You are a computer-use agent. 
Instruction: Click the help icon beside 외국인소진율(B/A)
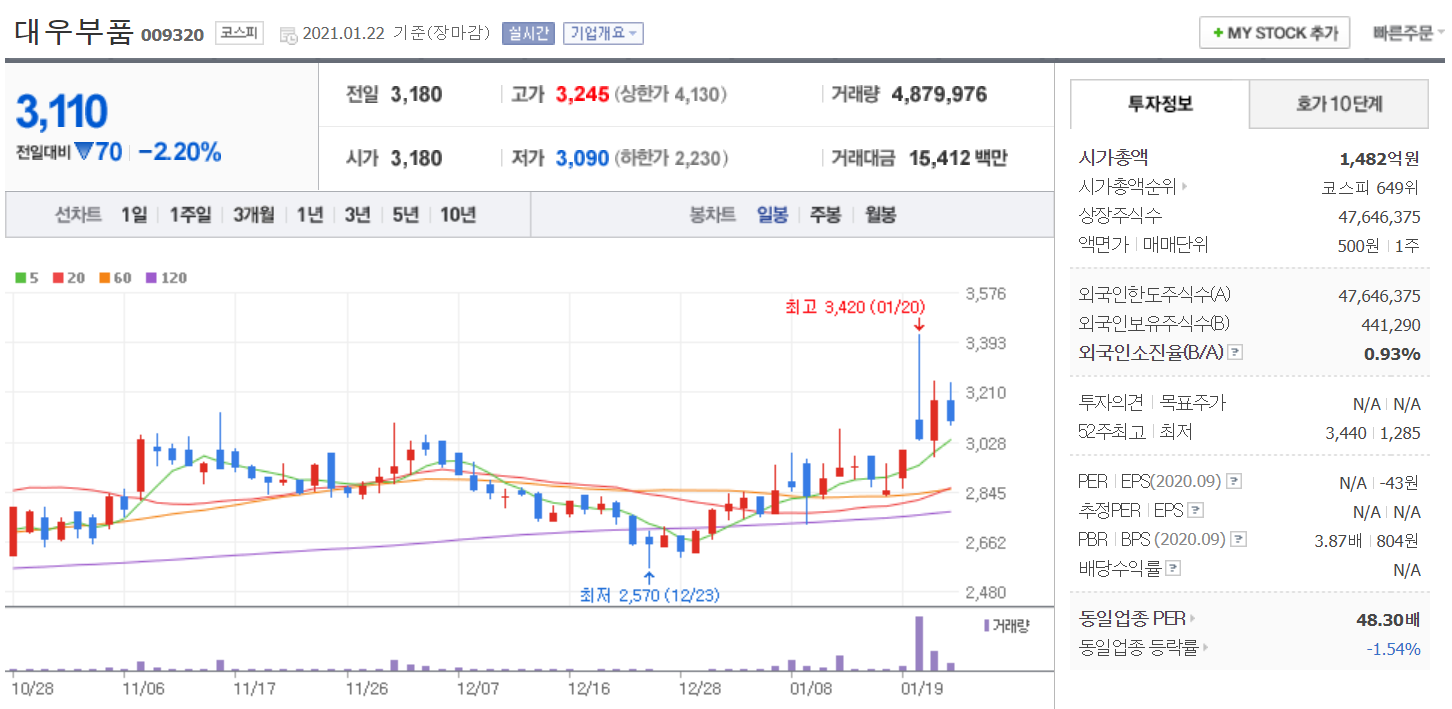click(1236, 352)
